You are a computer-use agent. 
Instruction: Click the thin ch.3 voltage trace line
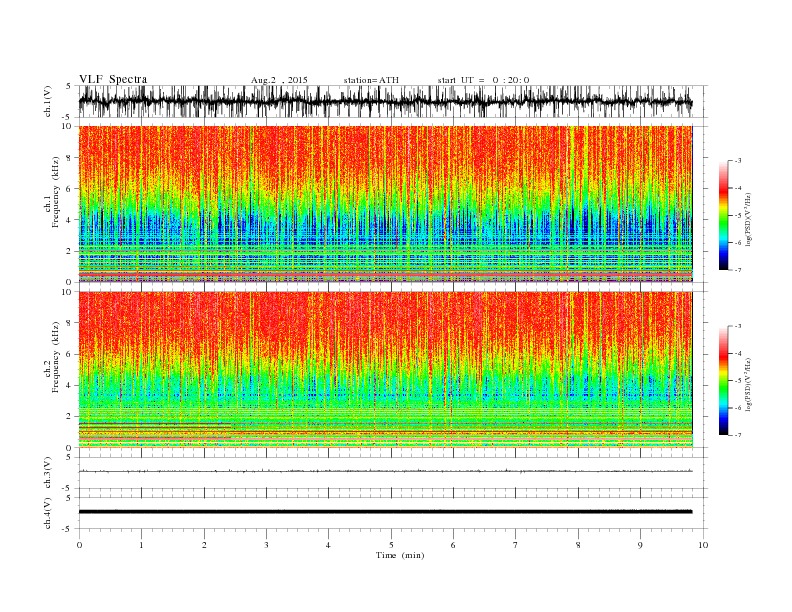click(x=385, y=471)
